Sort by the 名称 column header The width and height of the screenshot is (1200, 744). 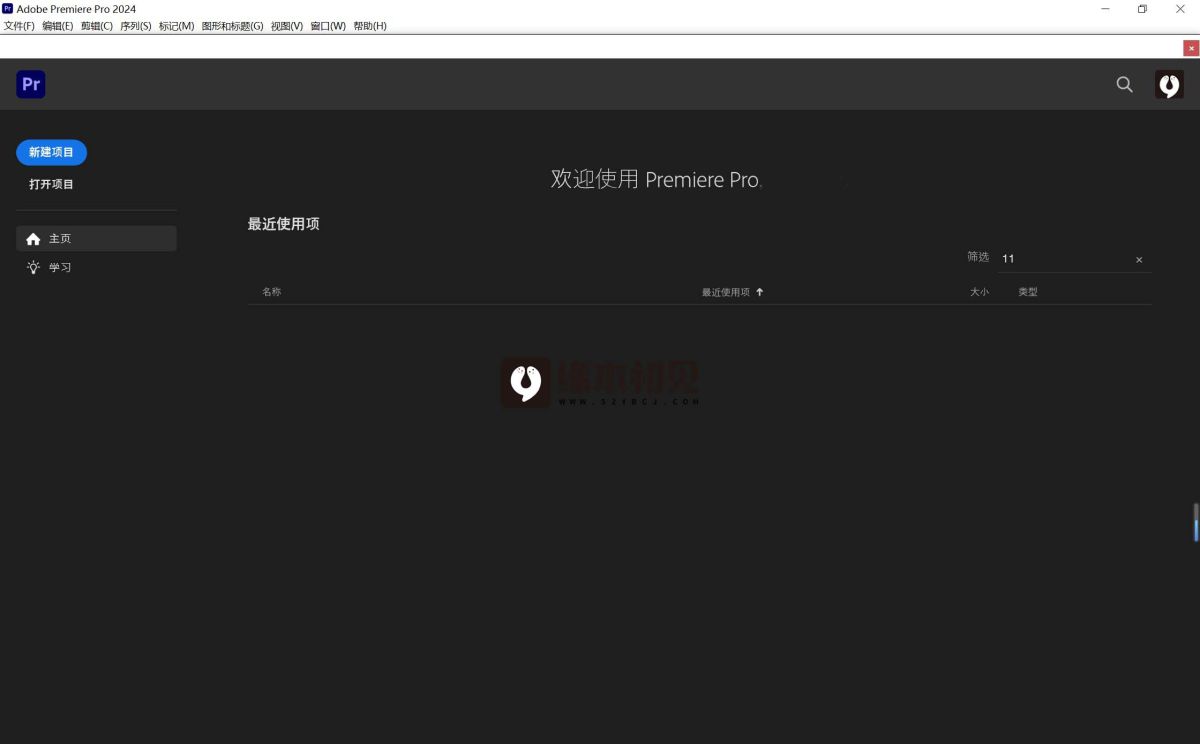[x=272, y=292]
